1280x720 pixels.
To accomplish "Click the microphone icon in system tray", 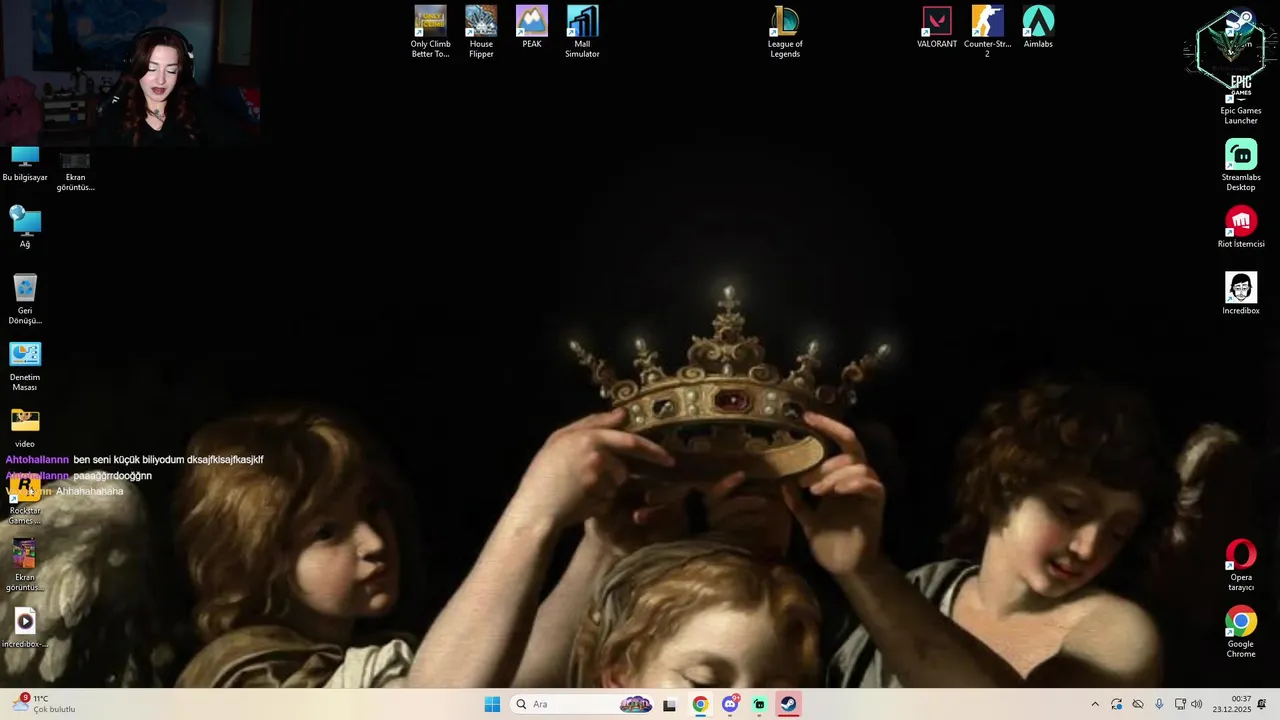I will (x=1159, y=704).
